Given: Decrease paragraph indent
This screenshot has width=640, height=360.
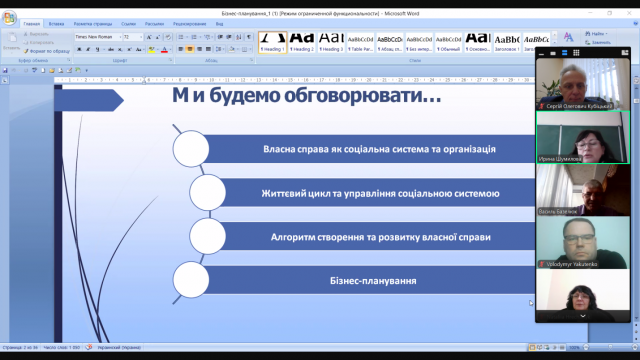Looking at the screenshot, I should click(x=220, y=37).
